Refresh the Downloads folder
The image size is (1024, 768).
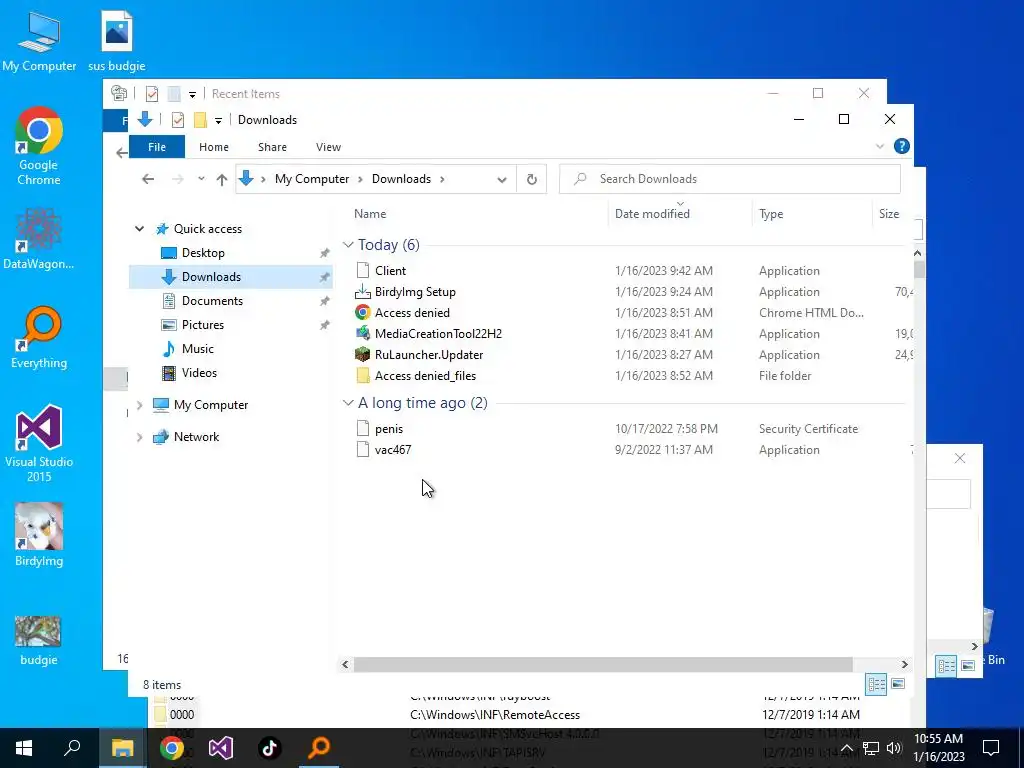coord(532,180)
